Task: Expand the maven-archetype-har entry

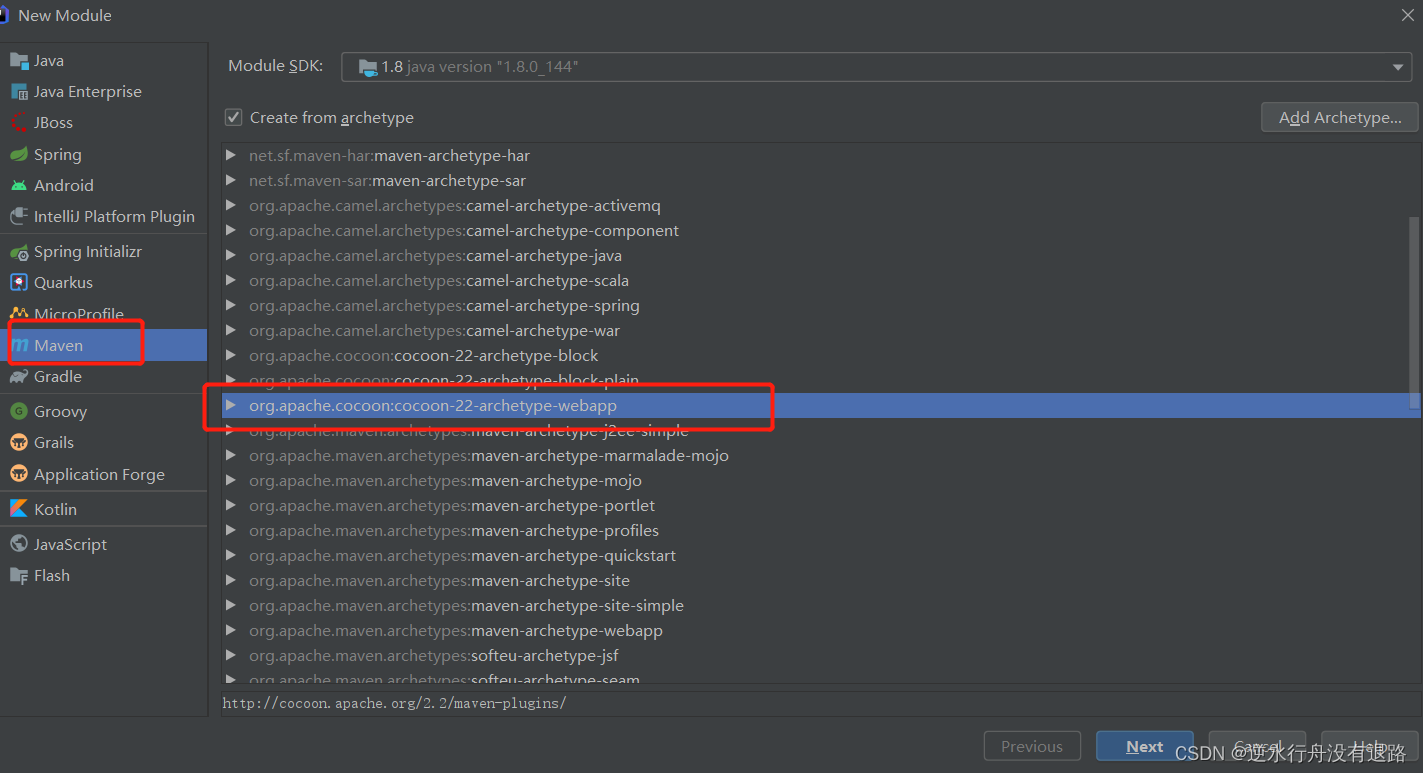Action: pos(231,155)
